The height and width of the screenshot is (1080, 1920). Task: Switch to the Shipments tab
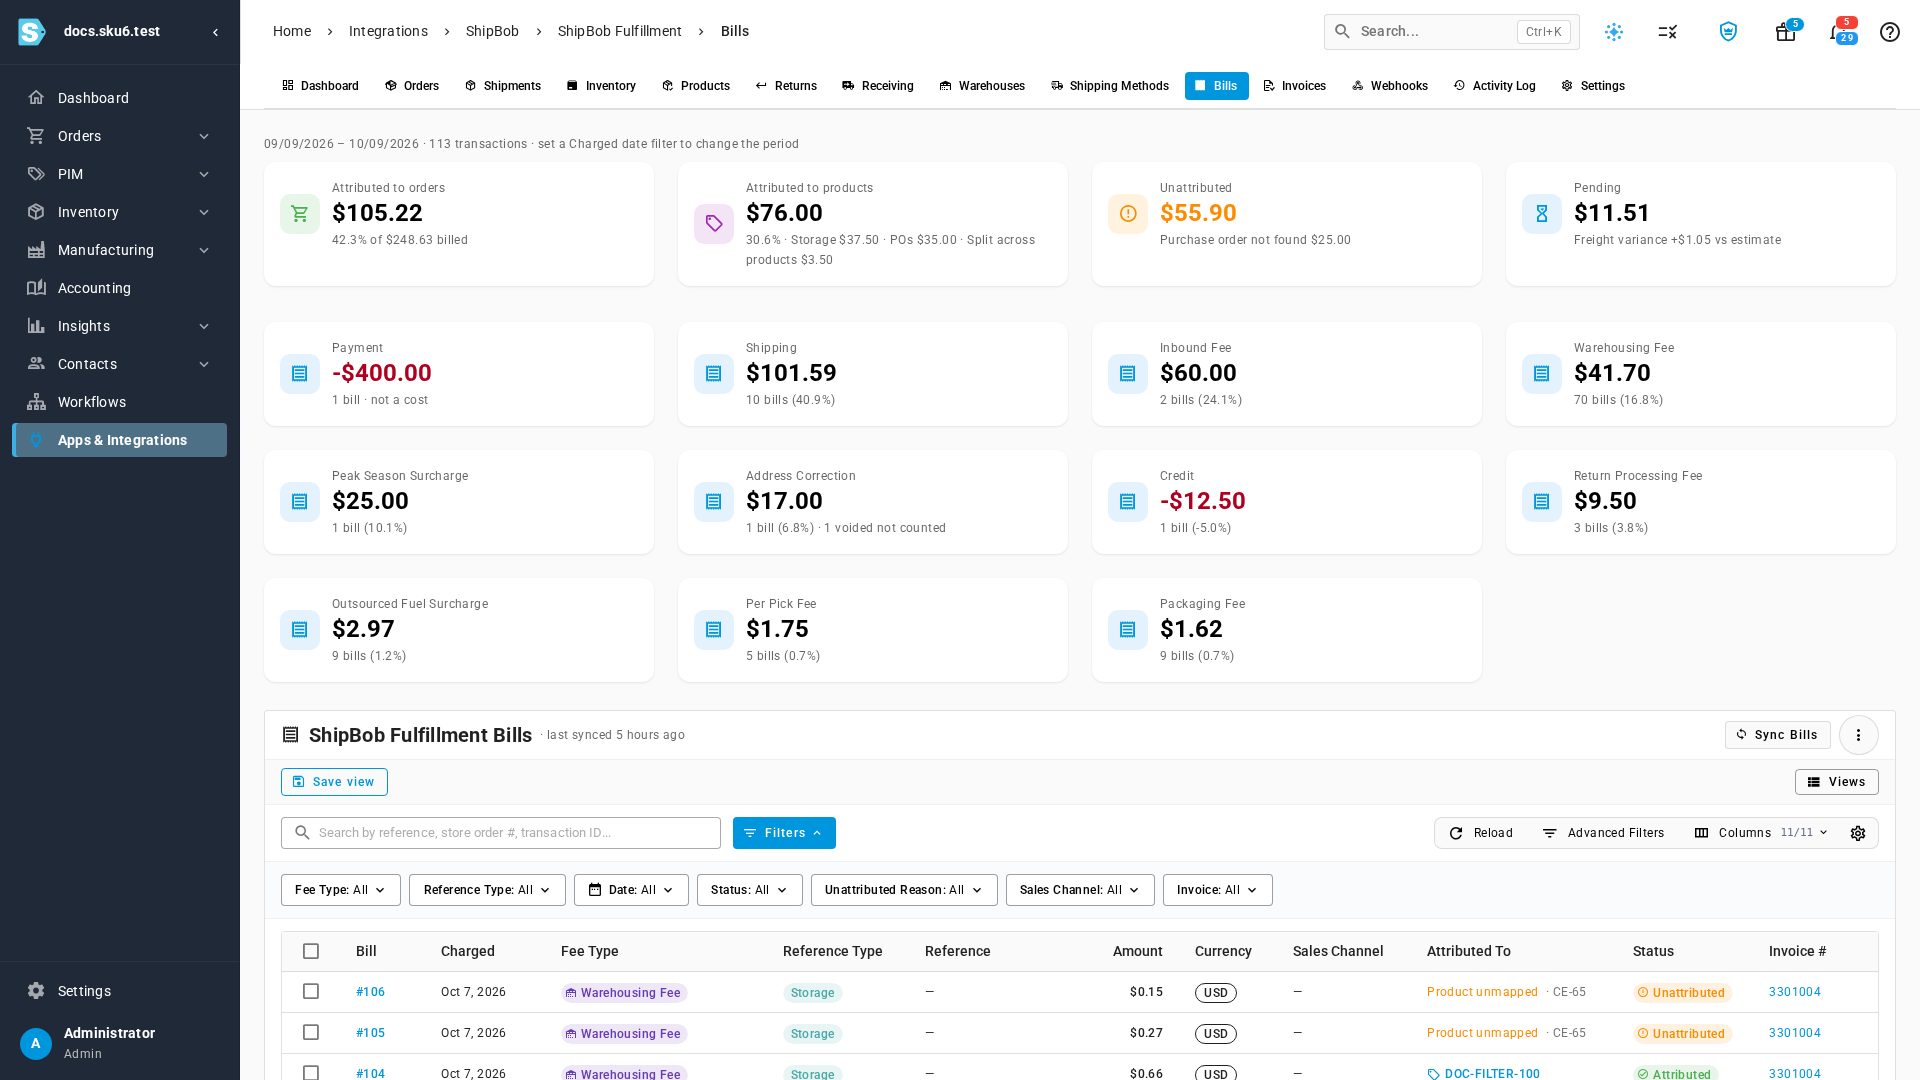(x=503, y=86)
